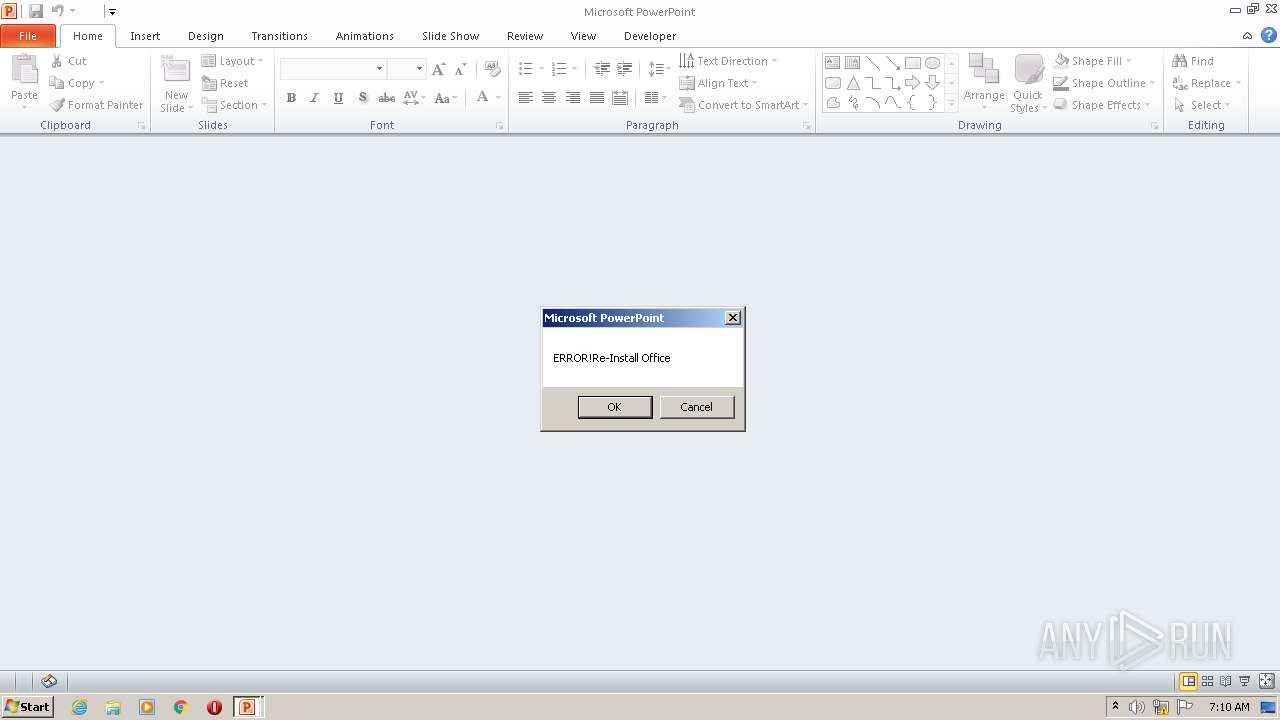Close the Microsoft PowerPoint error dialog
The width and height of the screenshot is (1280, 720).
point(733,318)
